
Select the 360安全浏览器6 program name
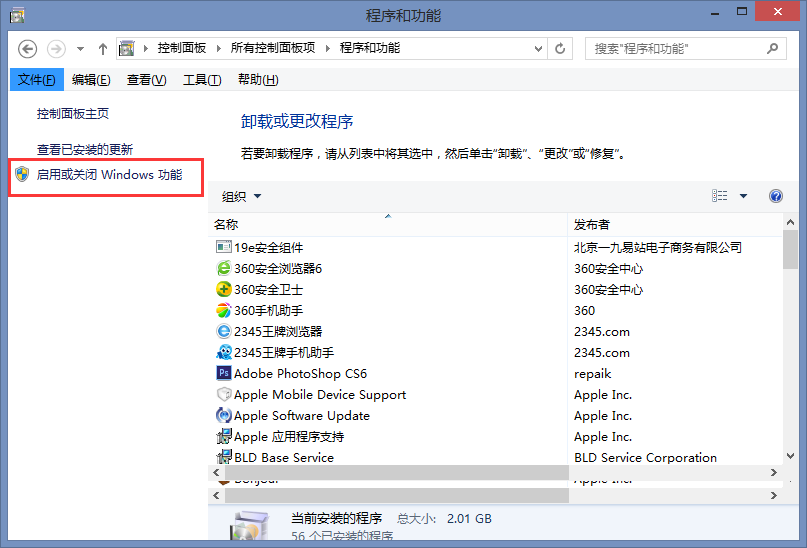click(x=278, y=269)
